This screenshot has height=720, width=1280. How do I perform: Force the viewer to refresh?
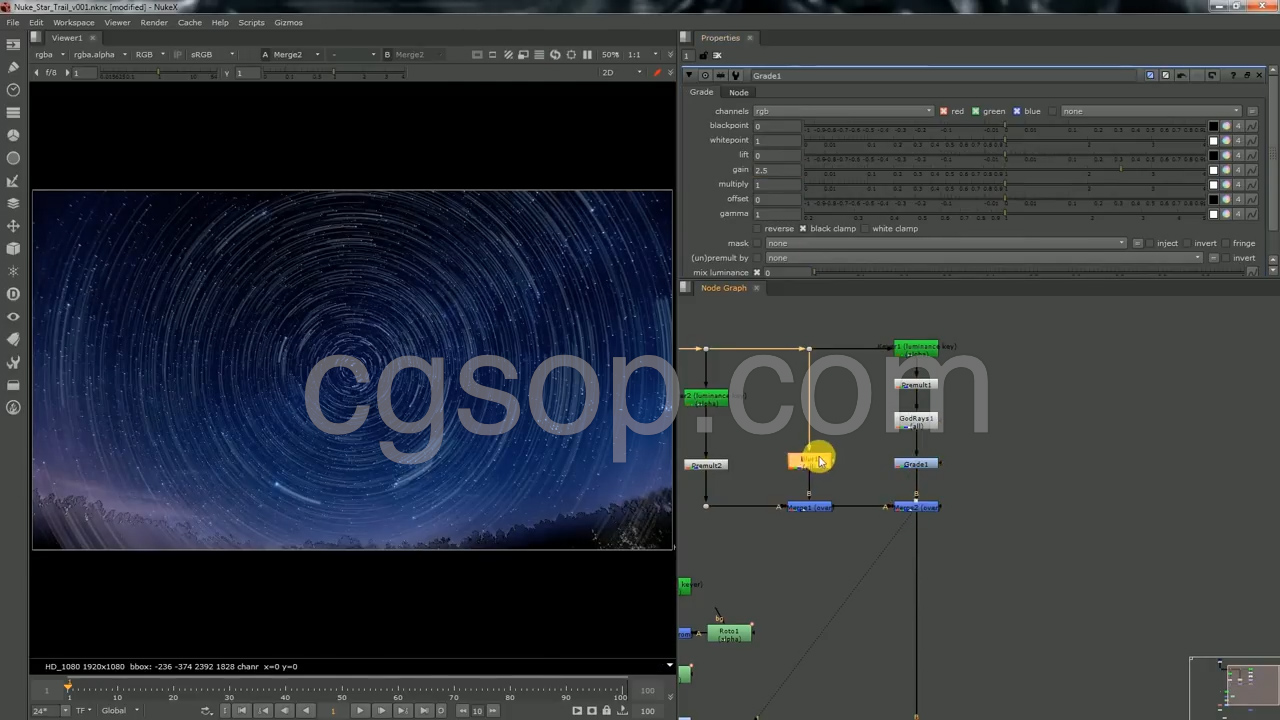pyautogui.click(x=555, y=54)
